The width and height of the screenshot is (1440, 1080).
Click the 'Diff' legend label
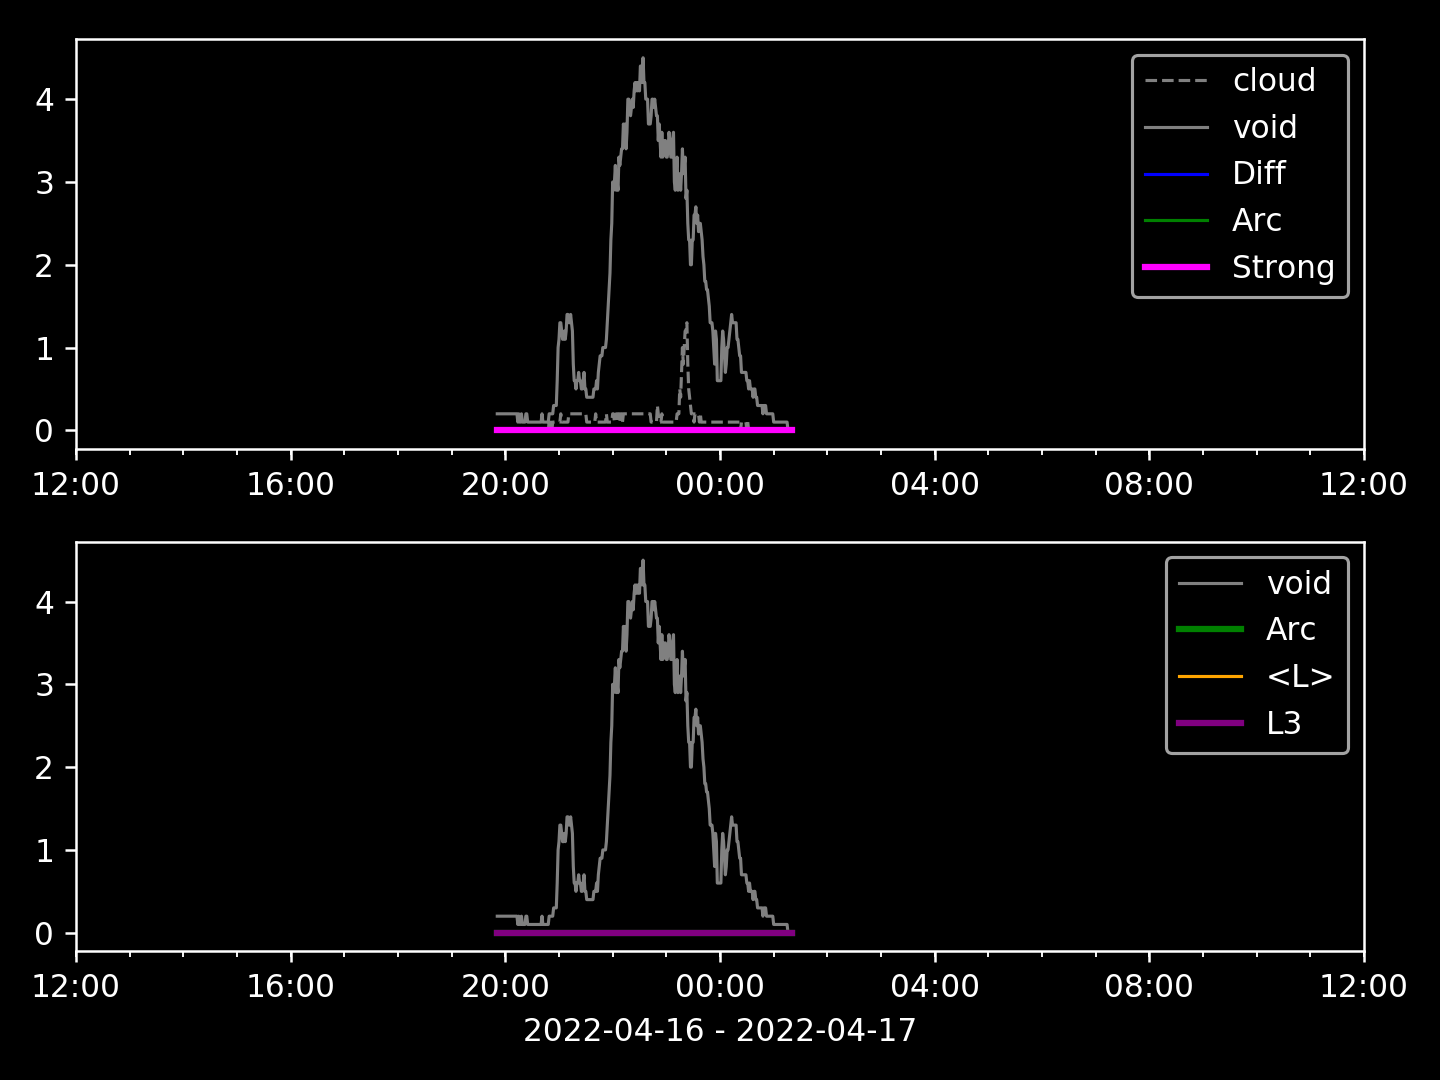coord(1259,174)
